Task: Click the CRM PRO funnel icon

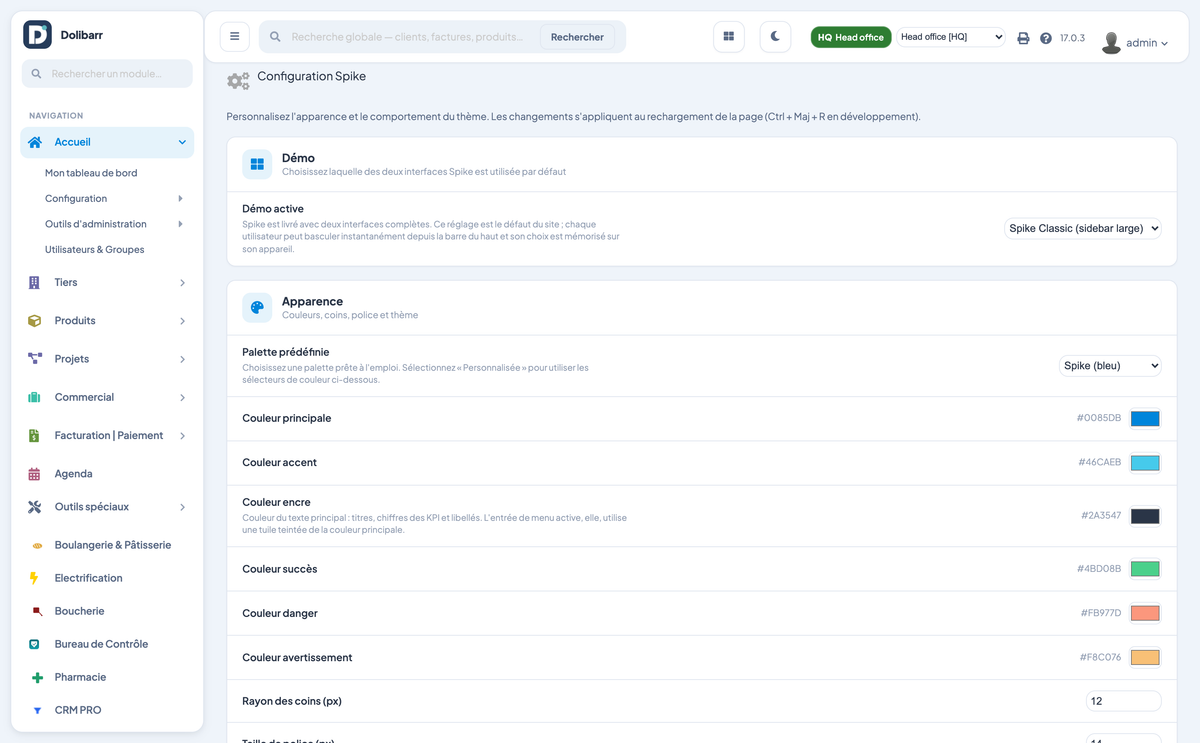Action: (37, 711)
